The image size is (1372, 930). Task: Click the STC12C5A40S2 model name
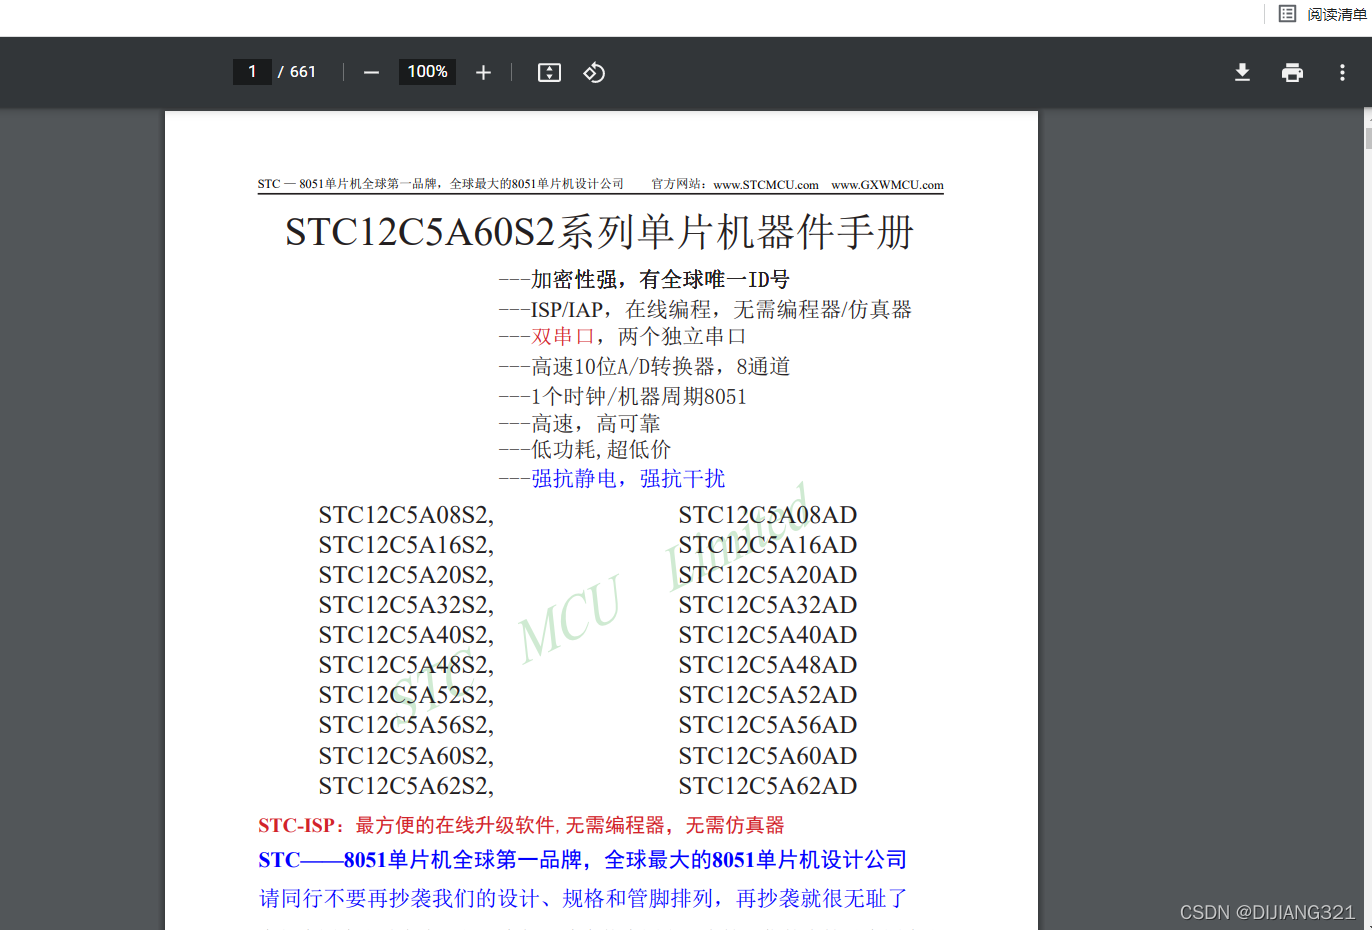click(406, 635)
